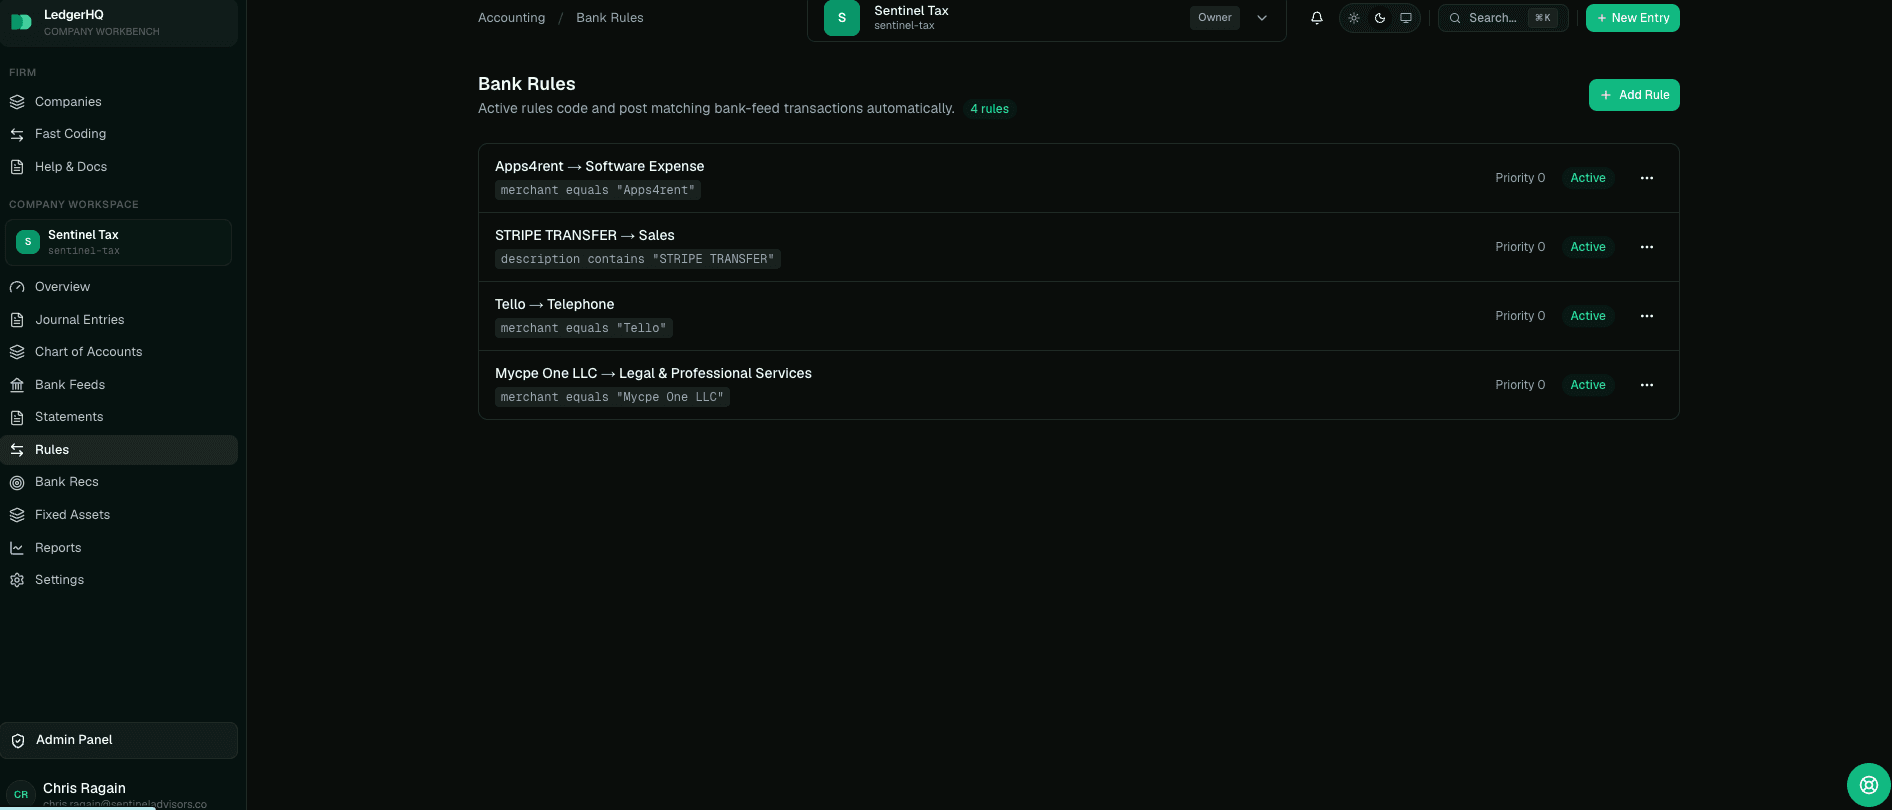
Task: Click Priority 0 on the Tello rule
Action: [1520, 316]
